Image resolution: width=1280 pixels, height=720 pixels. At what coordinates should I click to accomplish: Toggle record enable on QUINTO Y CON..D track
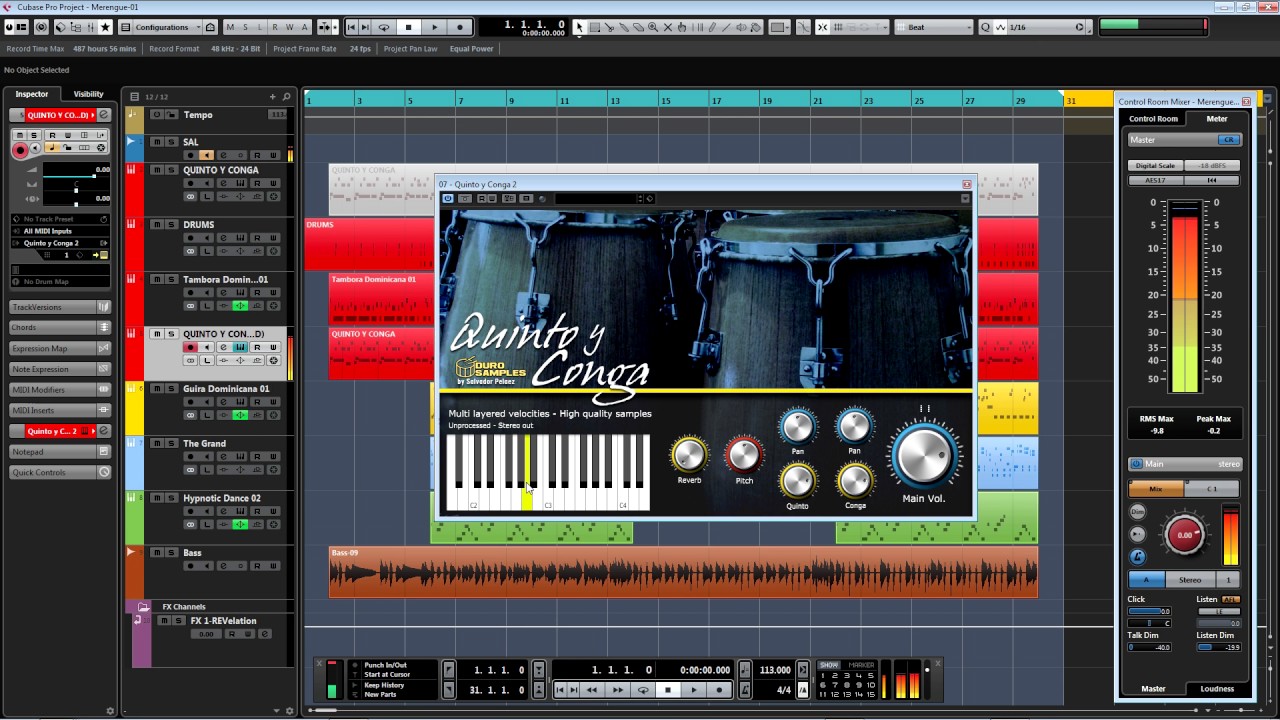coord(190,347)
